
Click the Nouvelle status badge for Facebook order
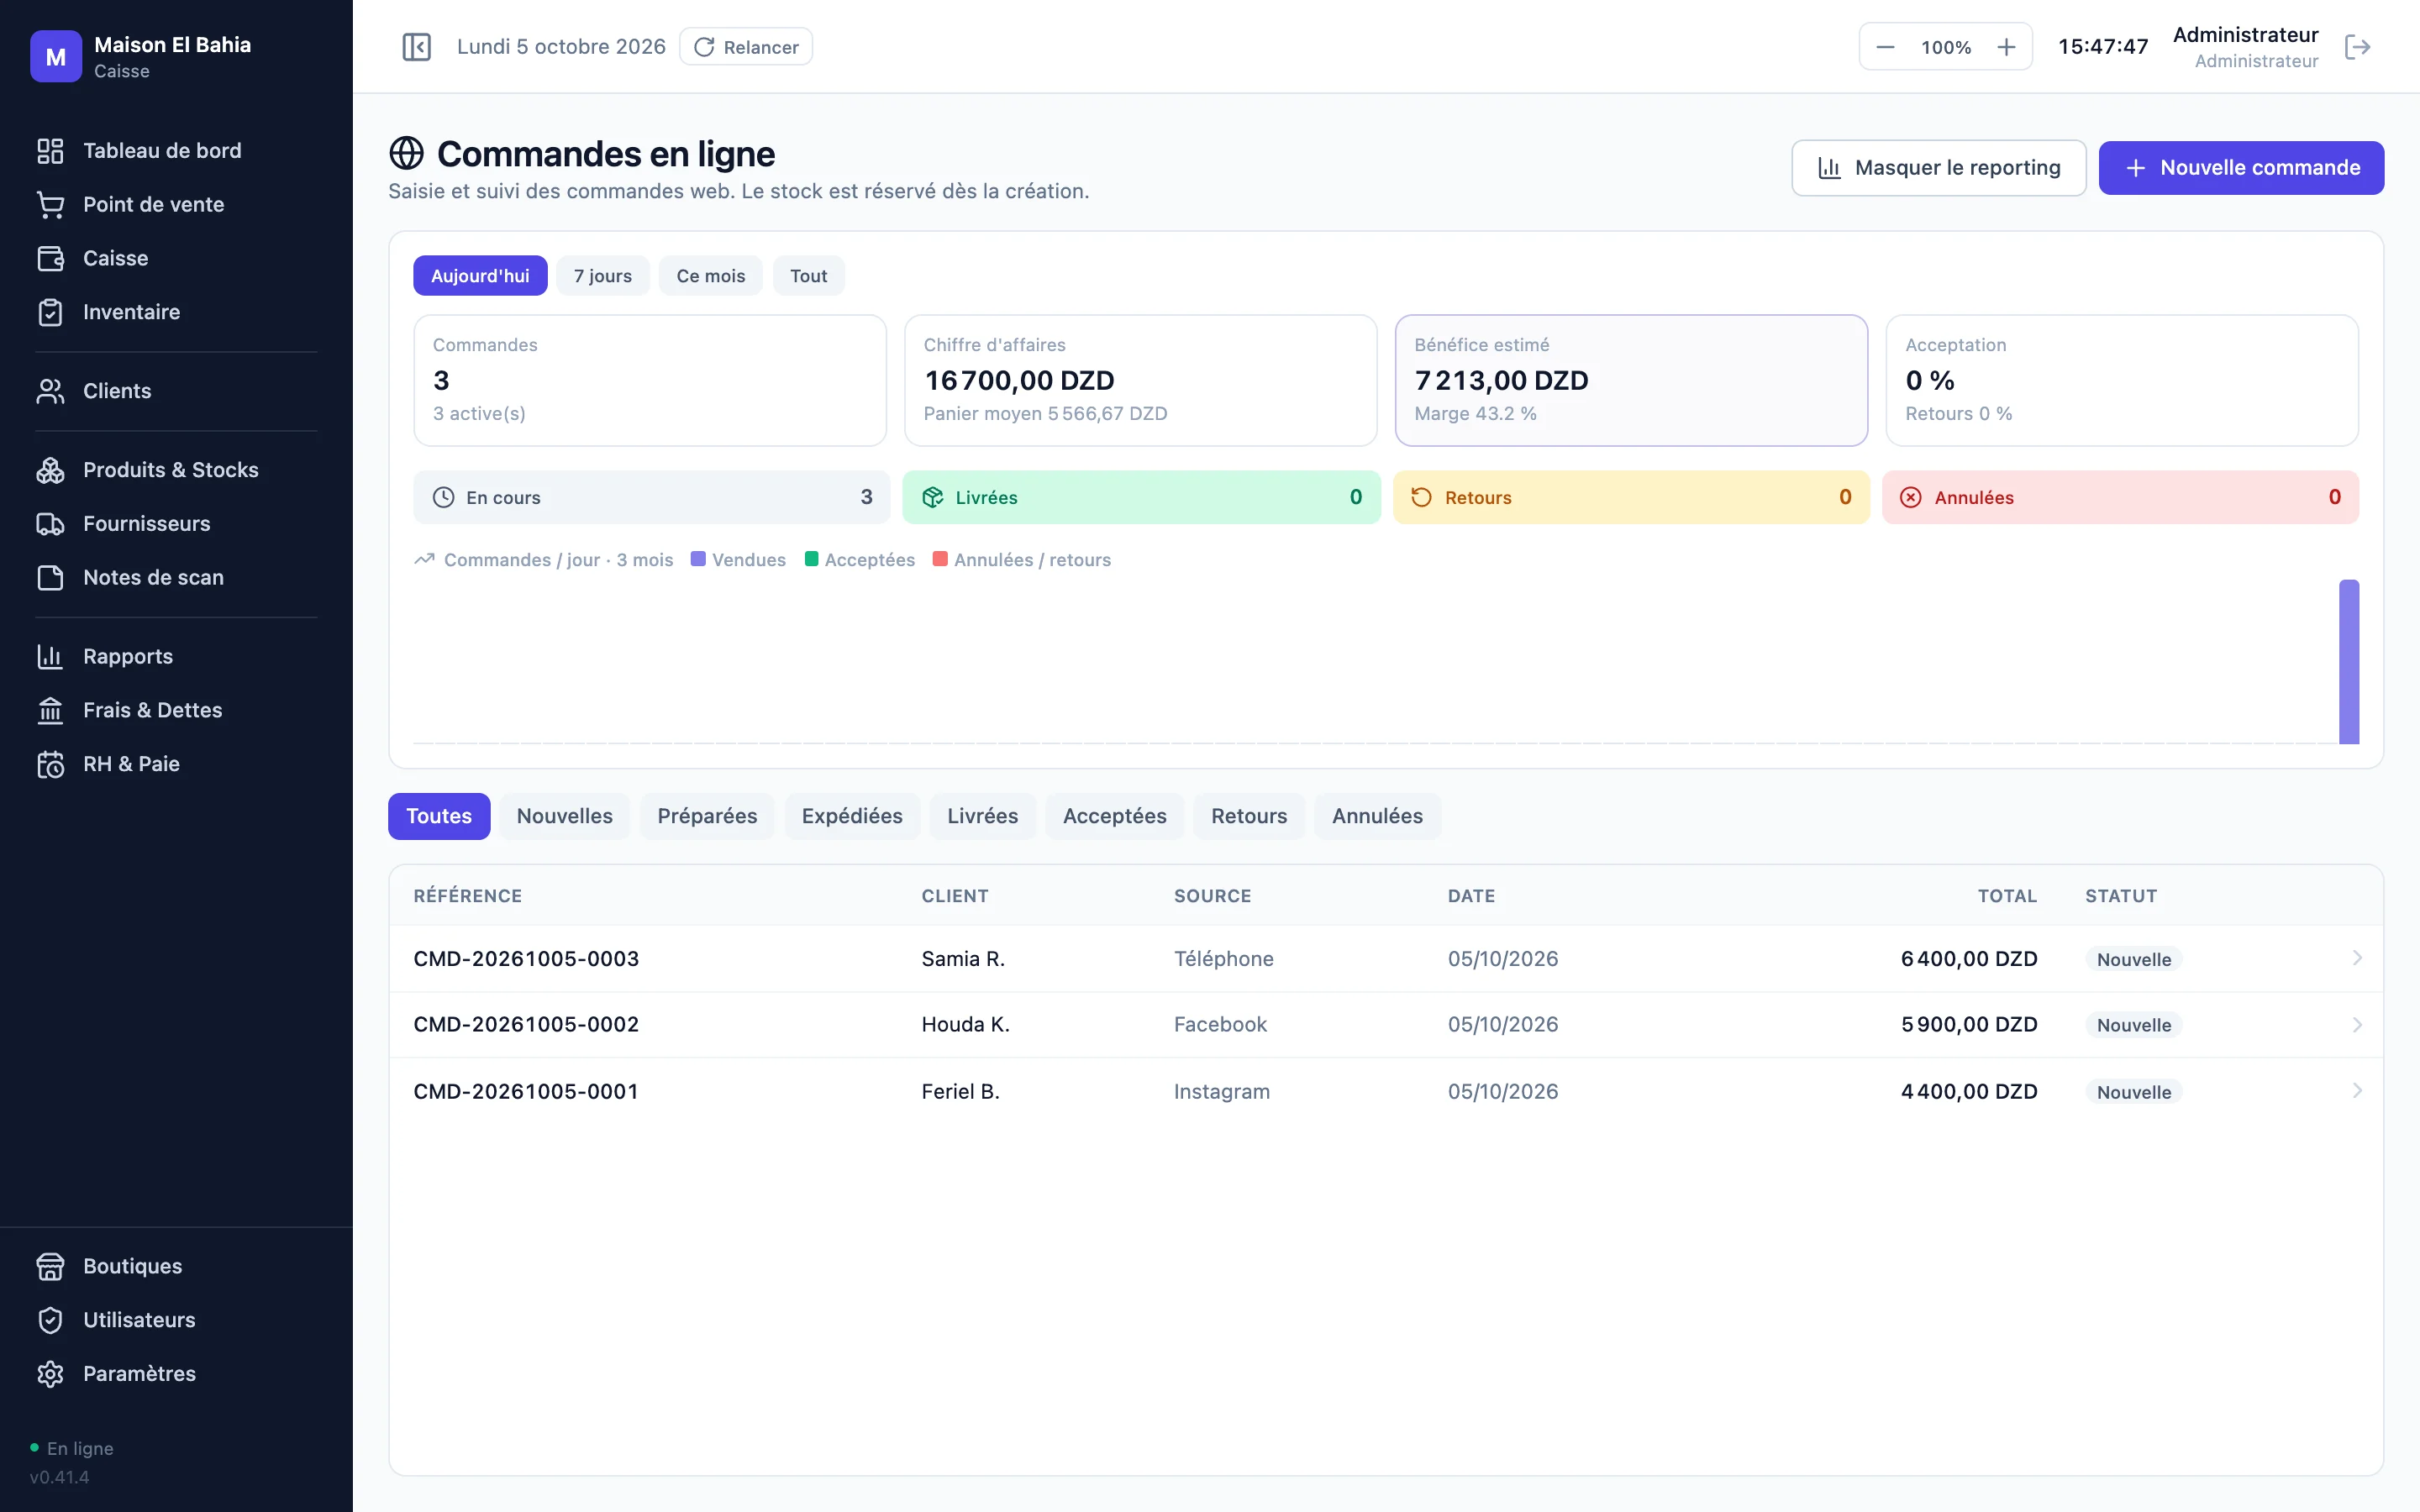2133,1025
